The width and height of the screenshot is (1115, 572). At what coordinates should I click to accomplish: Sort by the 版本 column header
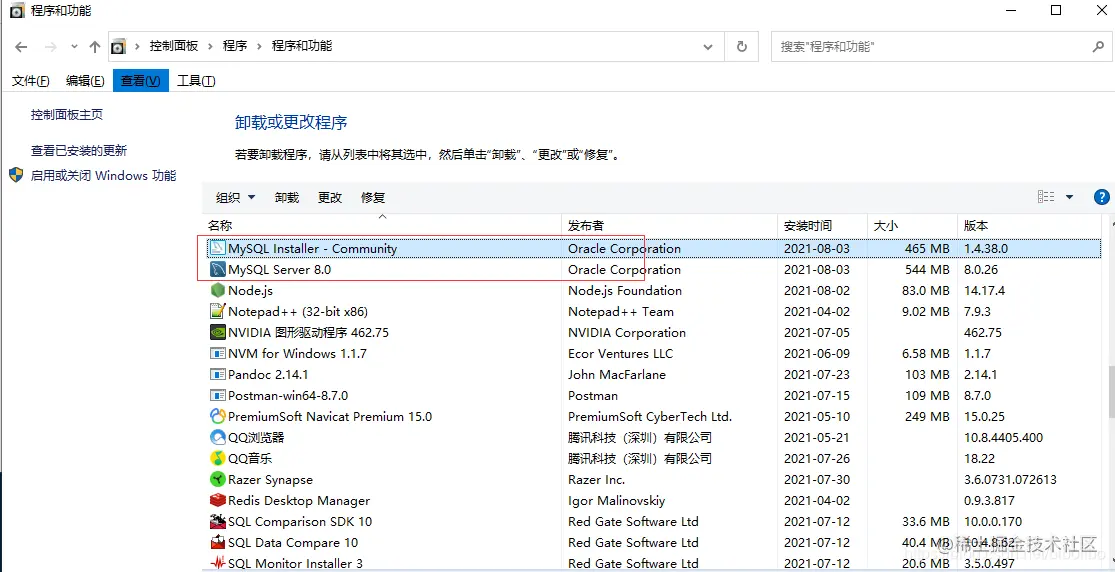pos(1030,226)
